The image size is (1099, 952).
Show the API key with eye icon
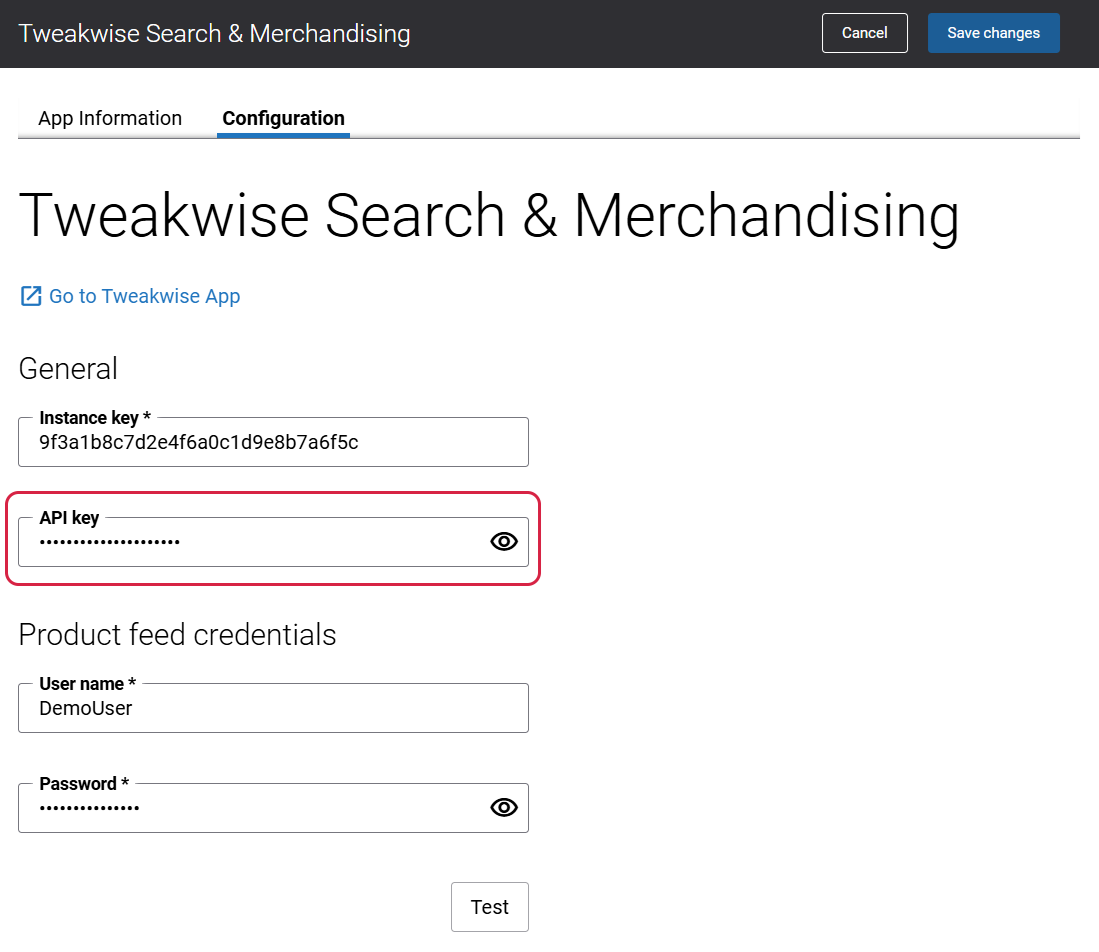click(504, 542)
